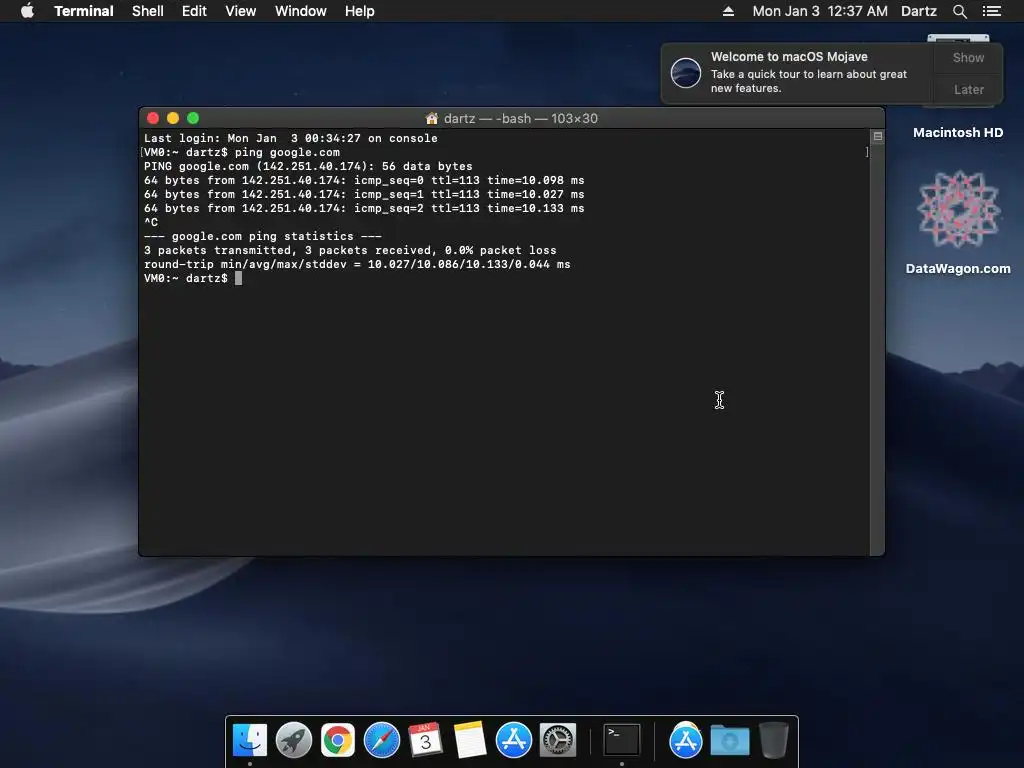Select Macintosh HD desktop label
Image resolution: width=1024 pixels, height=768 pixels.
[x=957, y=133]
